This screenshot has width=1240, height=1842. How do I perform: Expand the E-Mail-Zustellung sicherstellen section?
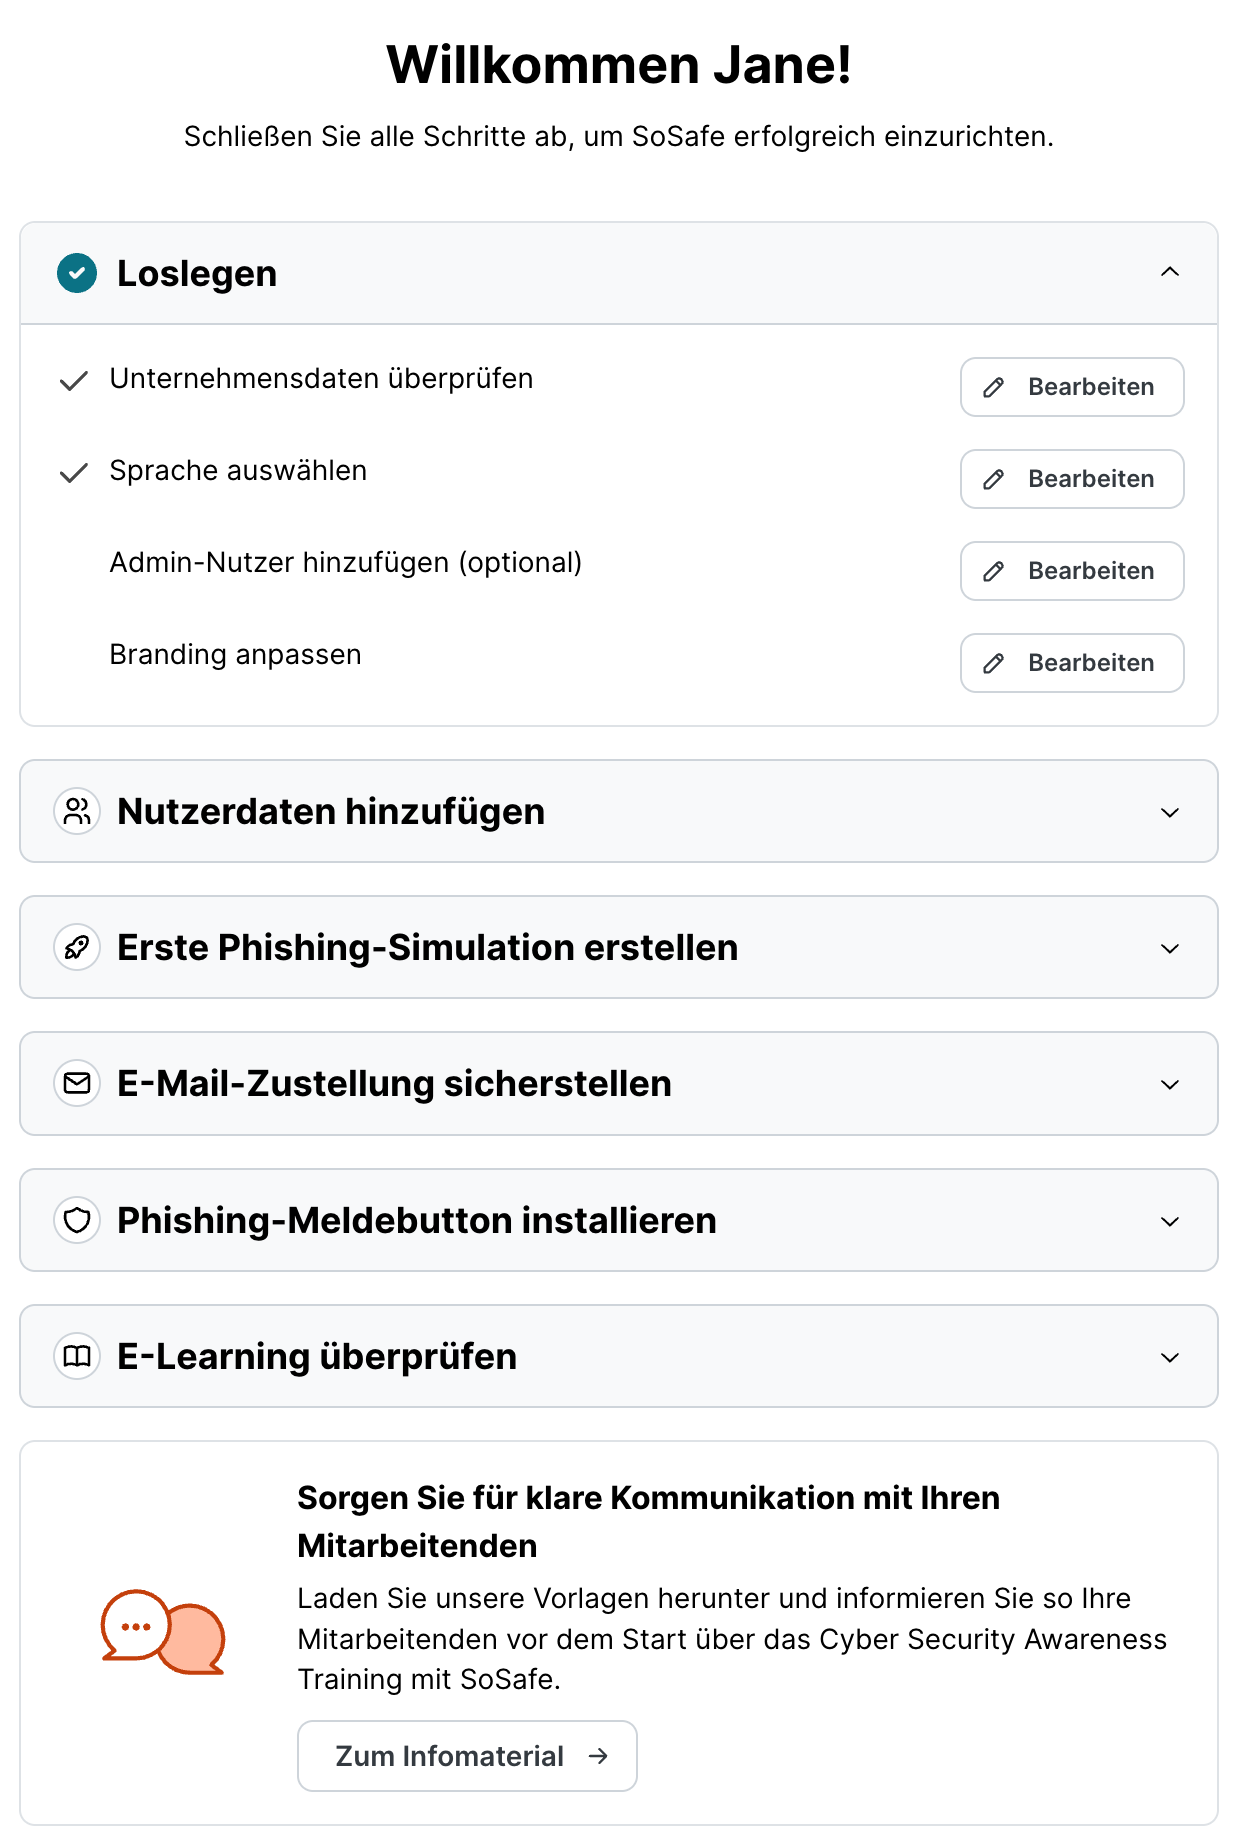pyautogui.click(x=1170, y=1083)
